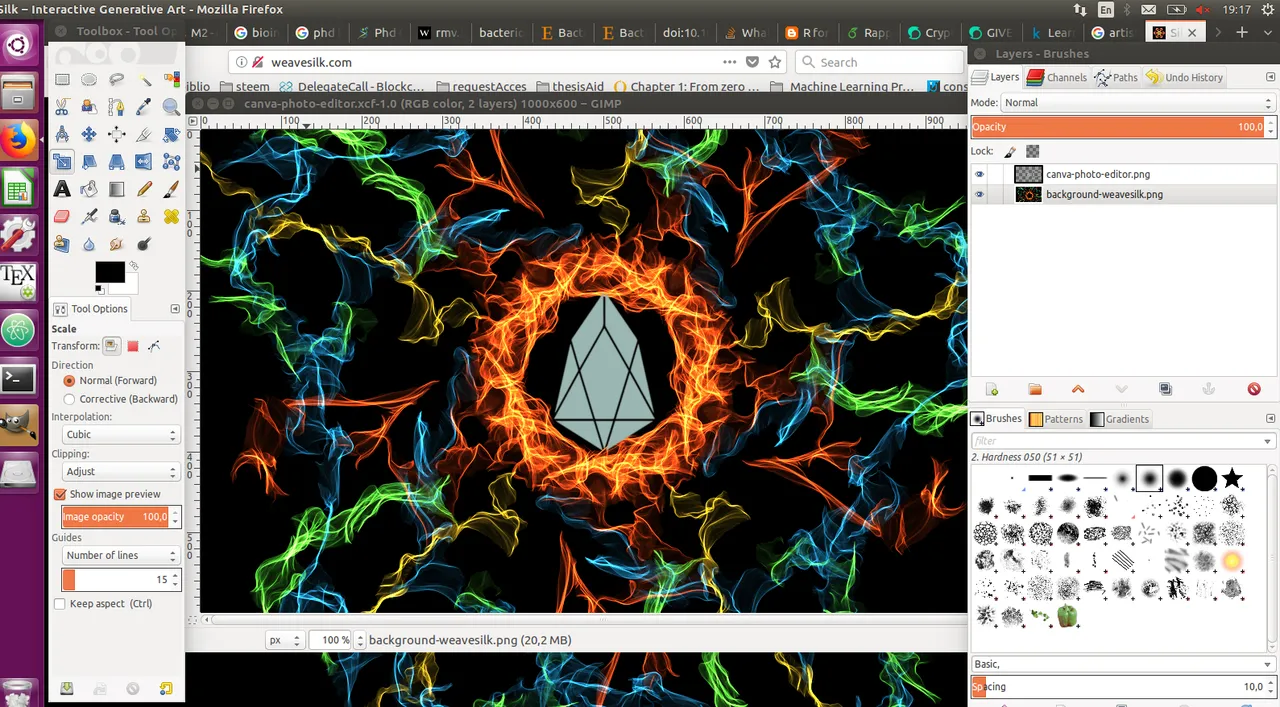Select the Smudge tool
1280x707 pixels.
[117, 243]
